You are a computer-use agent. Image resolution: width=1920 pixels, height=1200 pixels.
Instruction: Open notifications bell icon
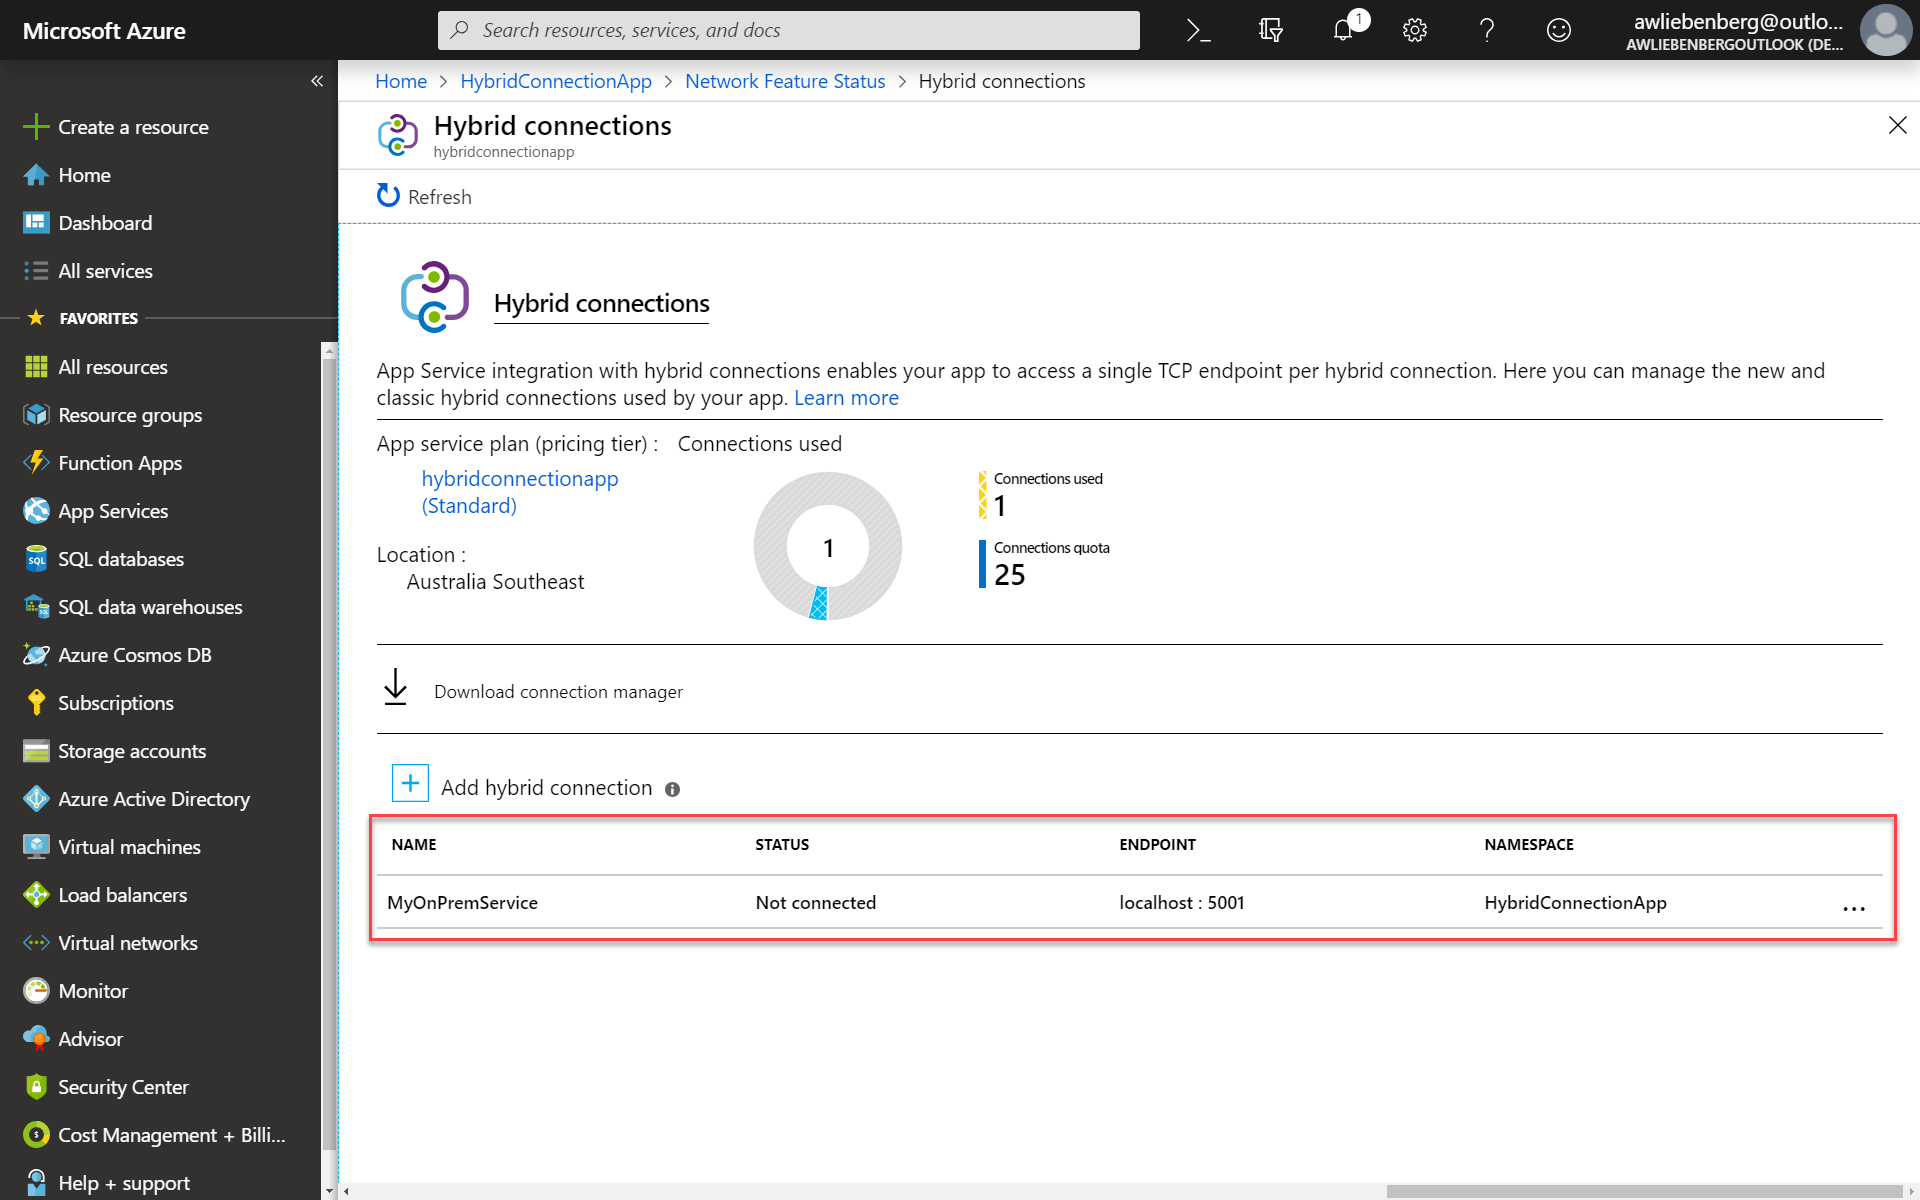point(1343,30)
